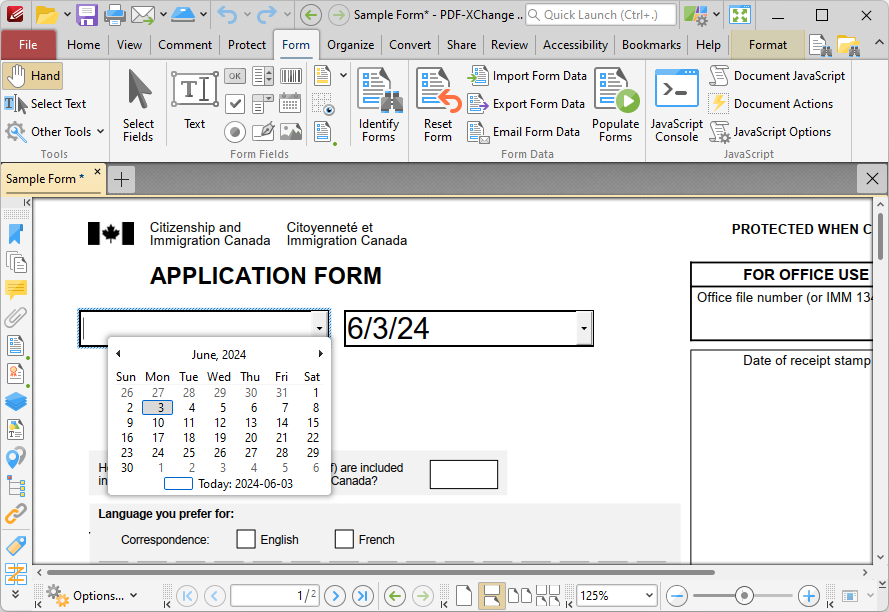The image size is (889, 612).
Task: Click the Undo arrow
Action: [227, 15]
